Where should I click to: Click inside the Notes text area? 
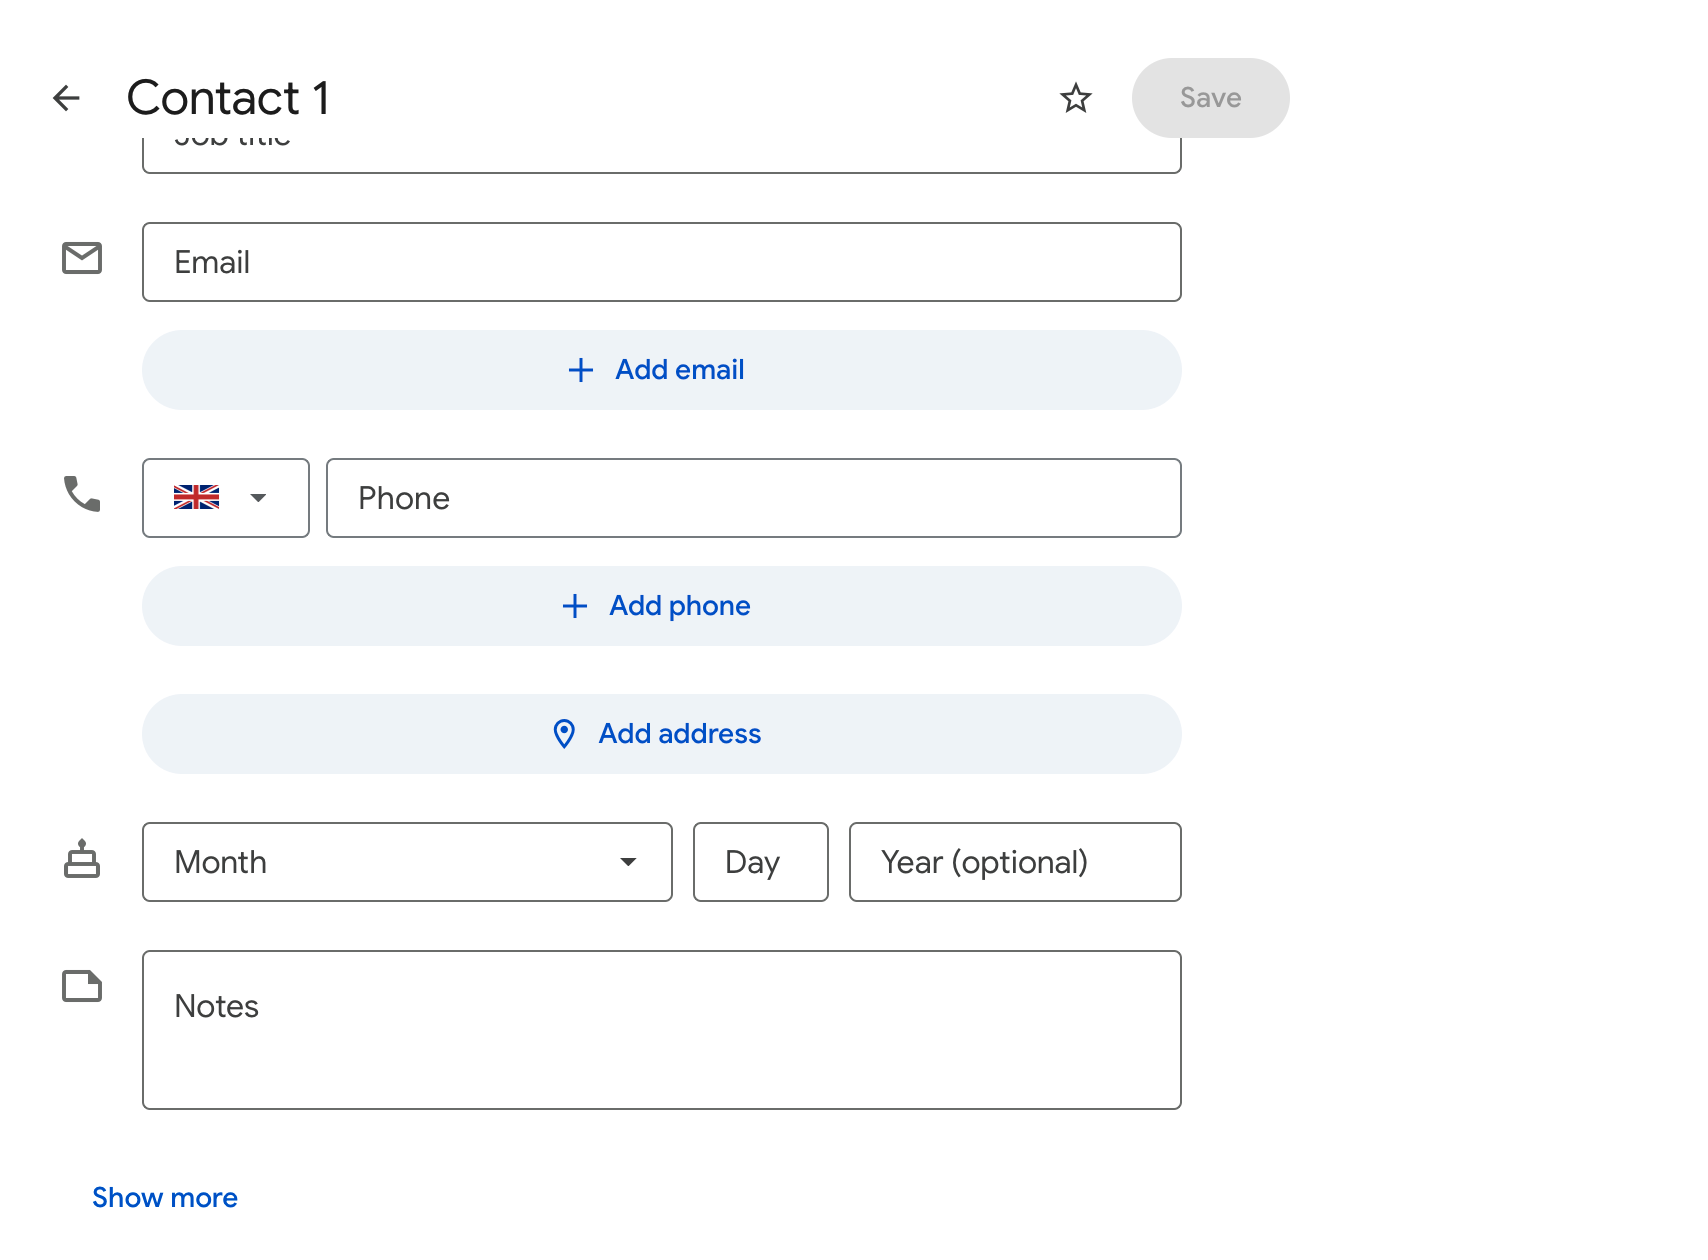[661, 1030]
